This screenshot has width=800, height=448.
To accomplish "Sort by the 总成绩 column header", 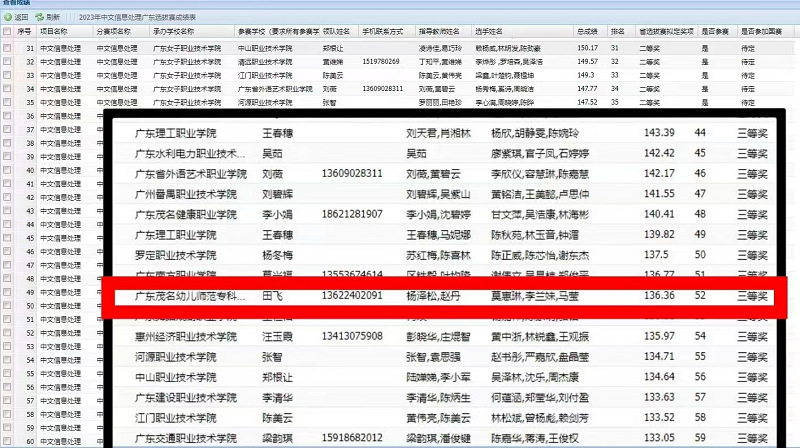I will (587, 32).
